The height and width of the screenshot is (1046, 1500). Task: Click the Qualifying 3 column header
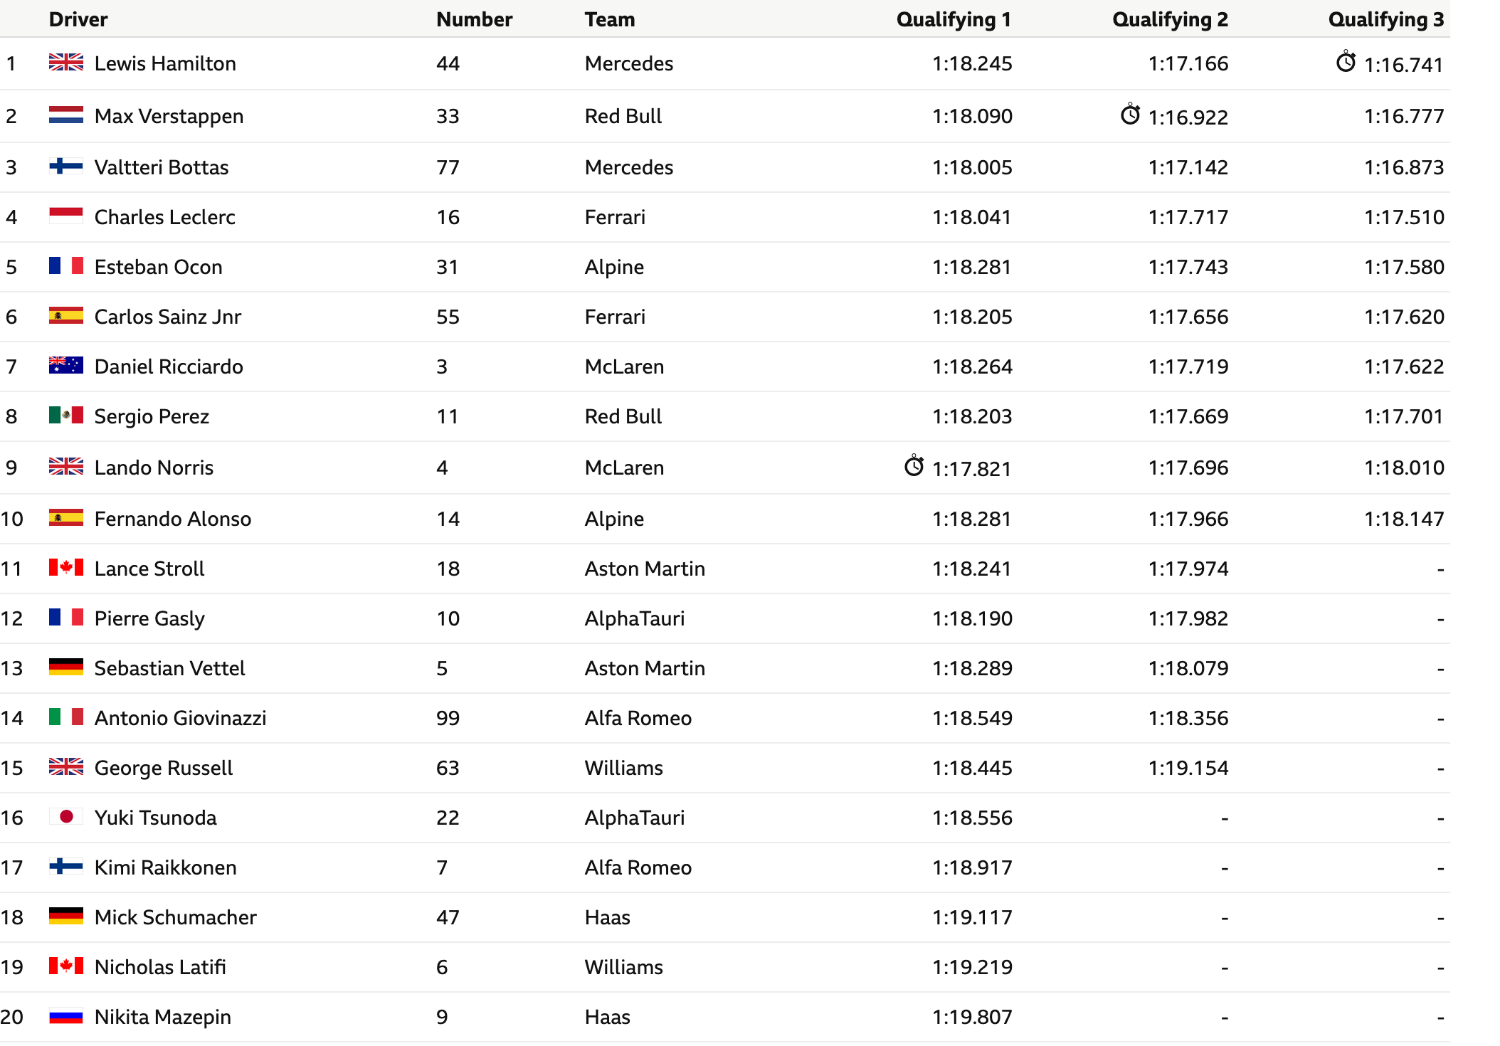(x=1386, y=19)
